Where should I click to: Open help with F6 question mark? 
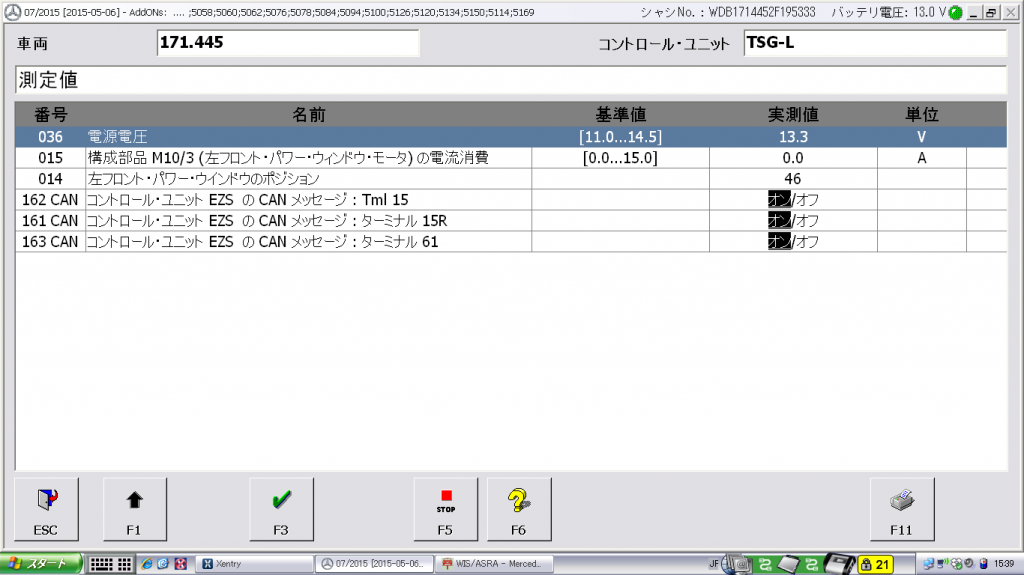click(518, 508)
